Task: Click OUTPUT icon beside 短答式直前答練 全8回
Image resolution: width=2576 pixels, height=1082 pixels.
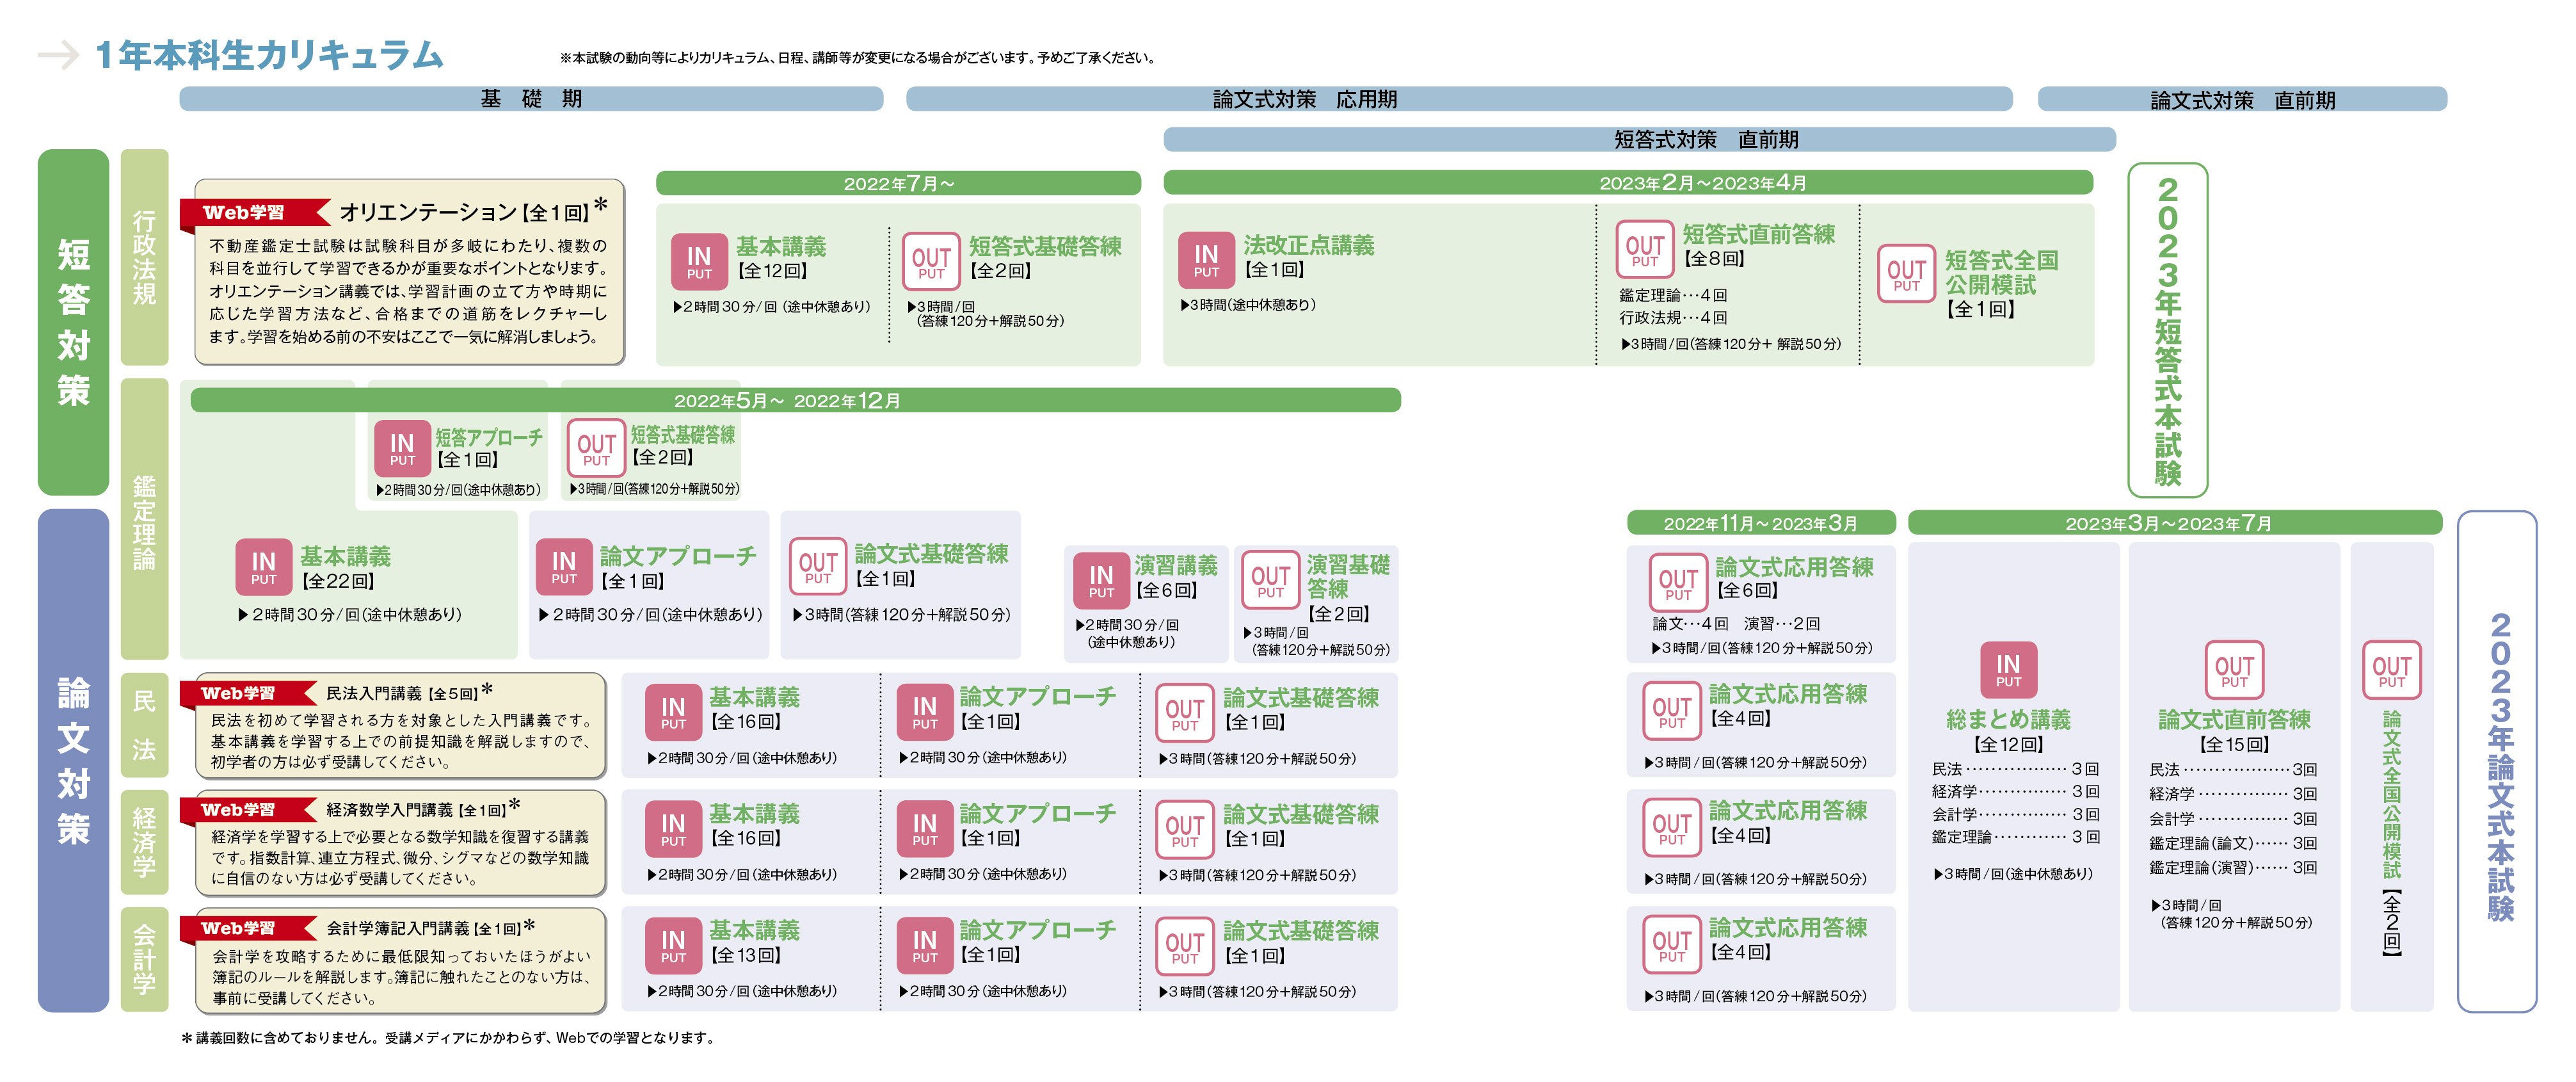Action: 1644,250
